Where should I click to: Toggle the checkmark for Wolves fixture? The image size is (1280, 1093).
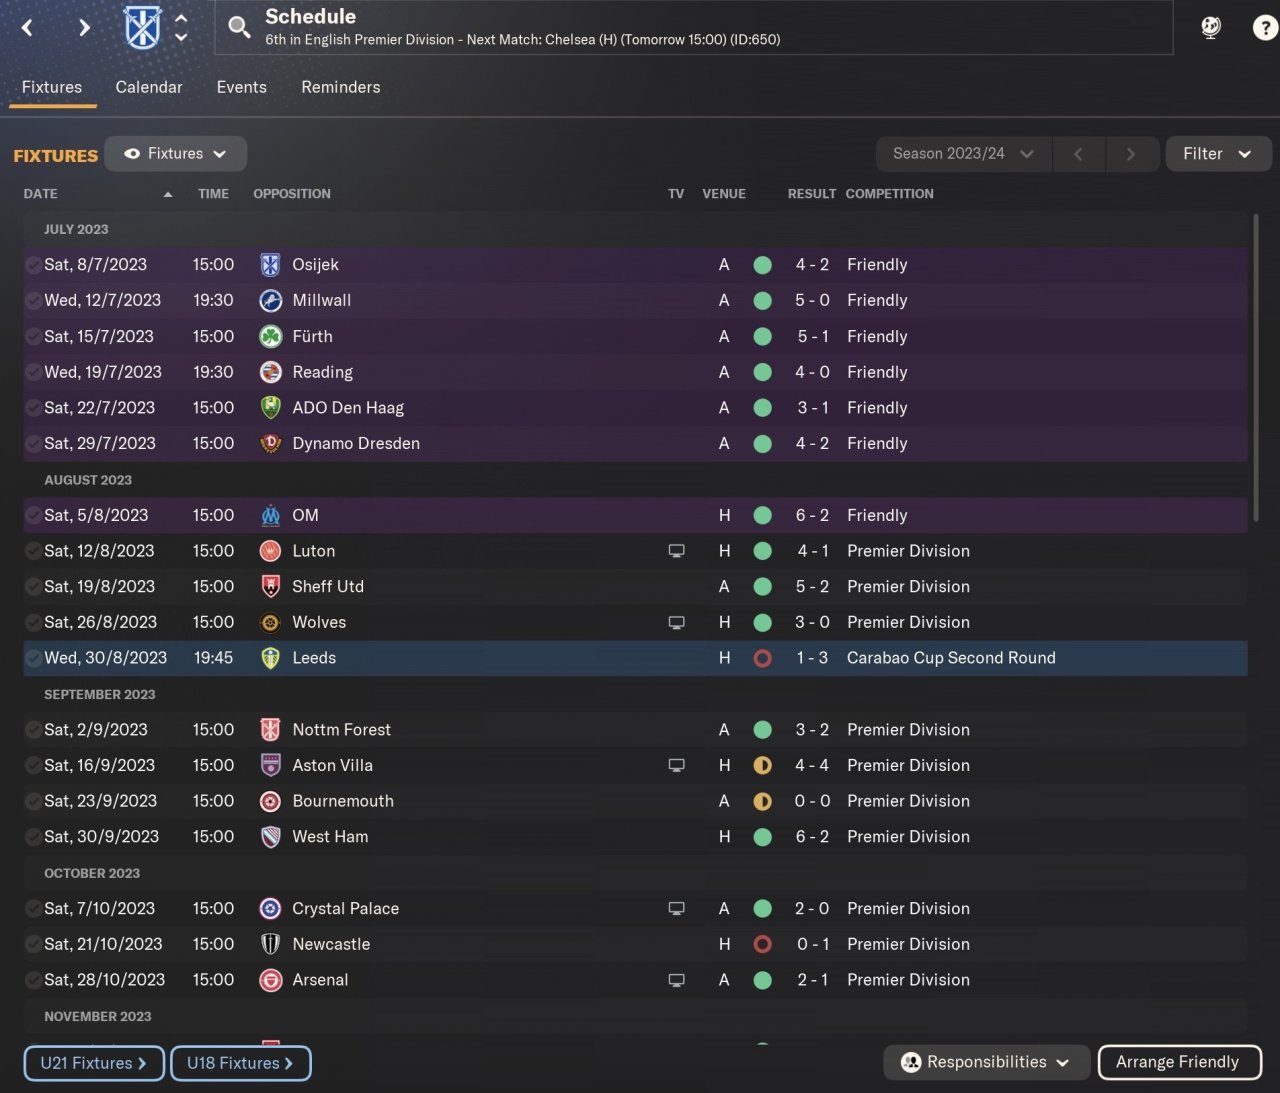pyautogui.click(x=33, y=622)
